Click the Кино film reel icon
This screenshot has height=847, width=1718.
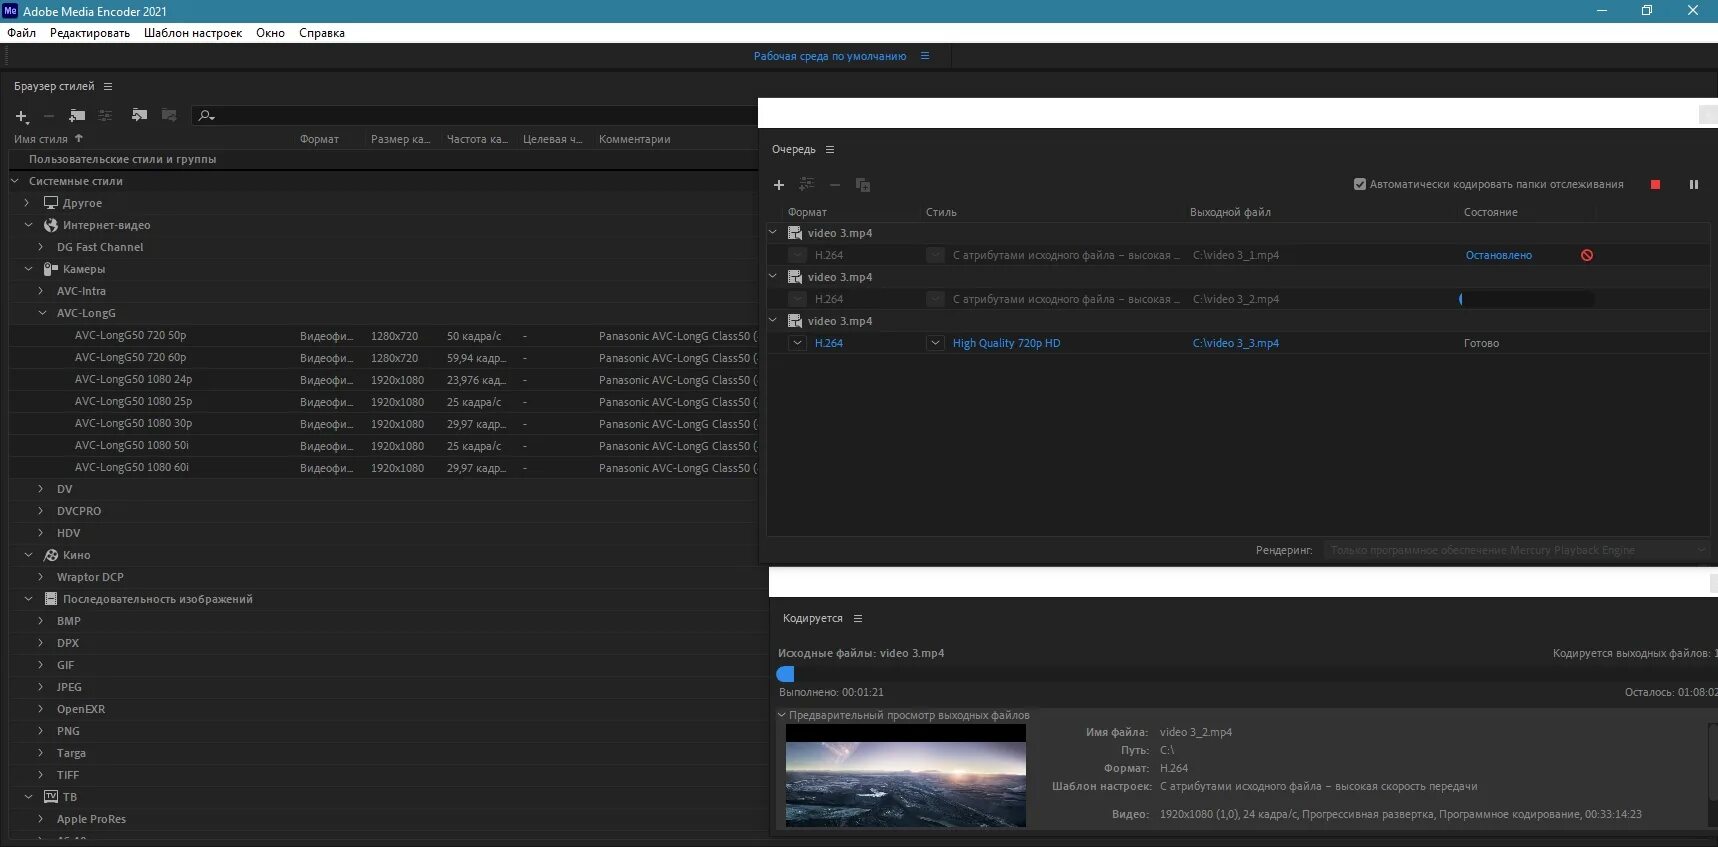coord(51,555)
